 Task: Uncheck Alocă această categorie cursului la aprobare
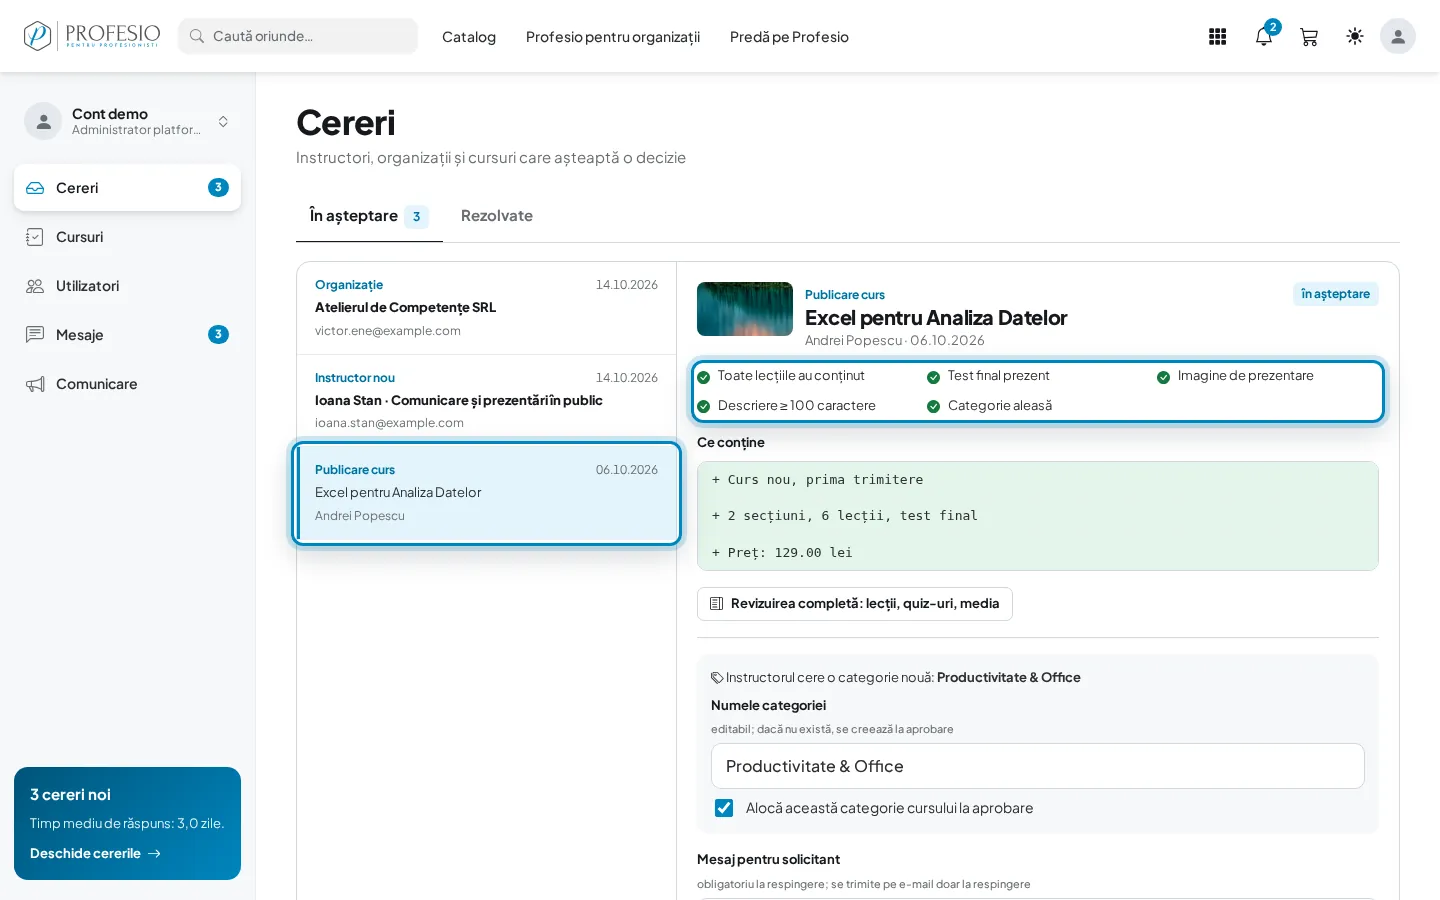(724, 808)
